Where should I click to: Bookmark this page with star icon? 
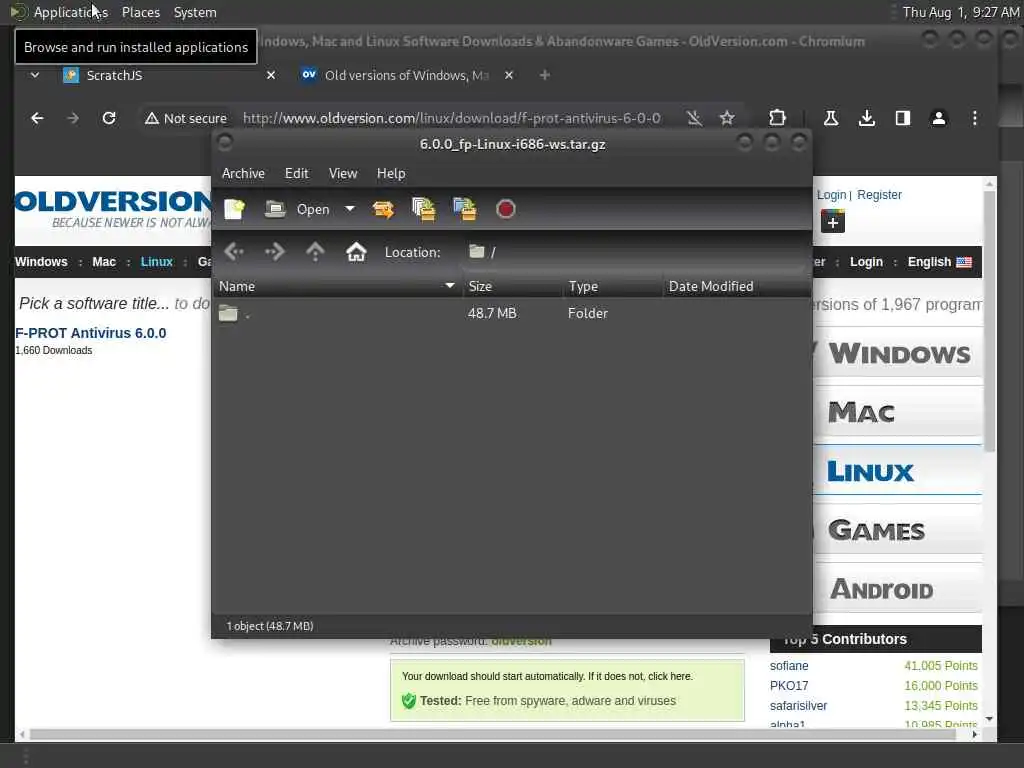[727, 118]
